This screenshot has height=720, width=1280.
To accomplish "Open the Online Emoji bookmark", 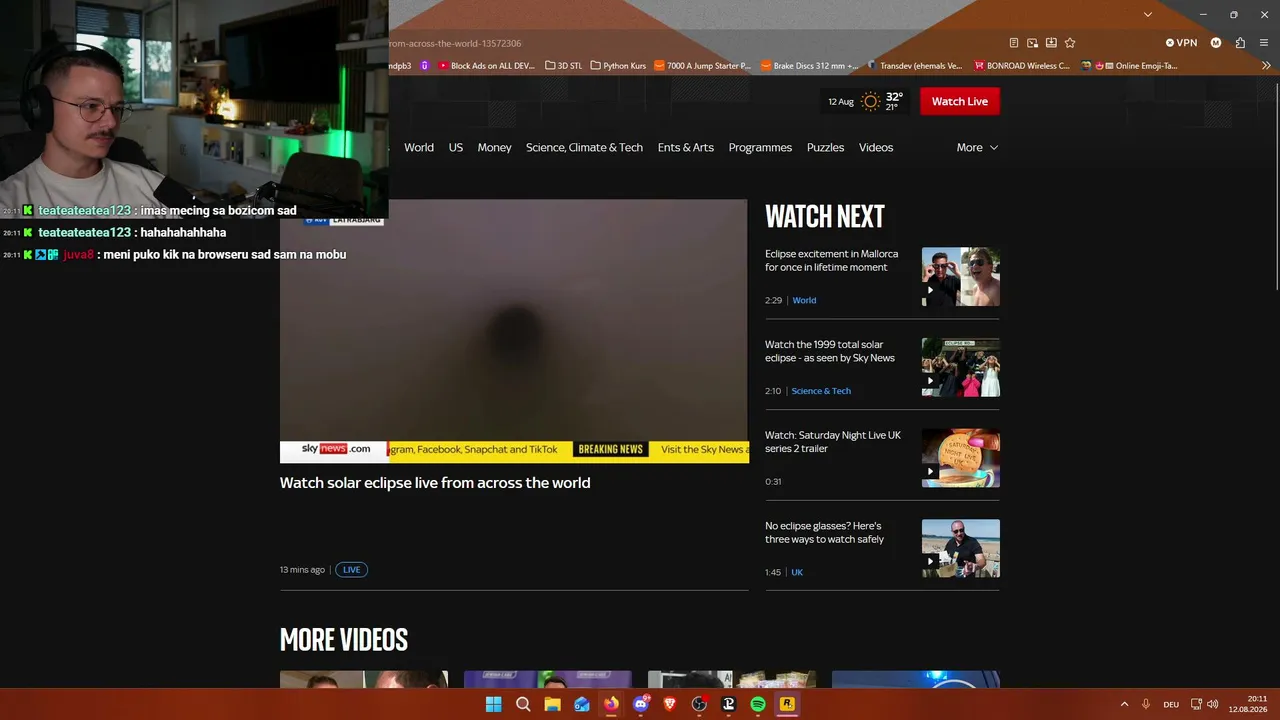I will point(1129,66).
